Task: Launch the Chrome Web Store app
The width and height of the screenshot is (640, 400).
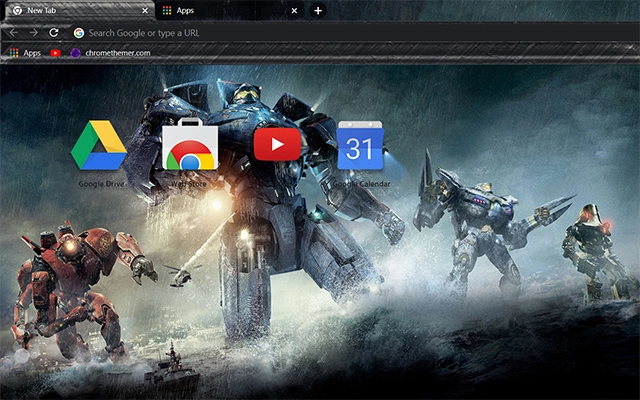Action: (190, 144)
